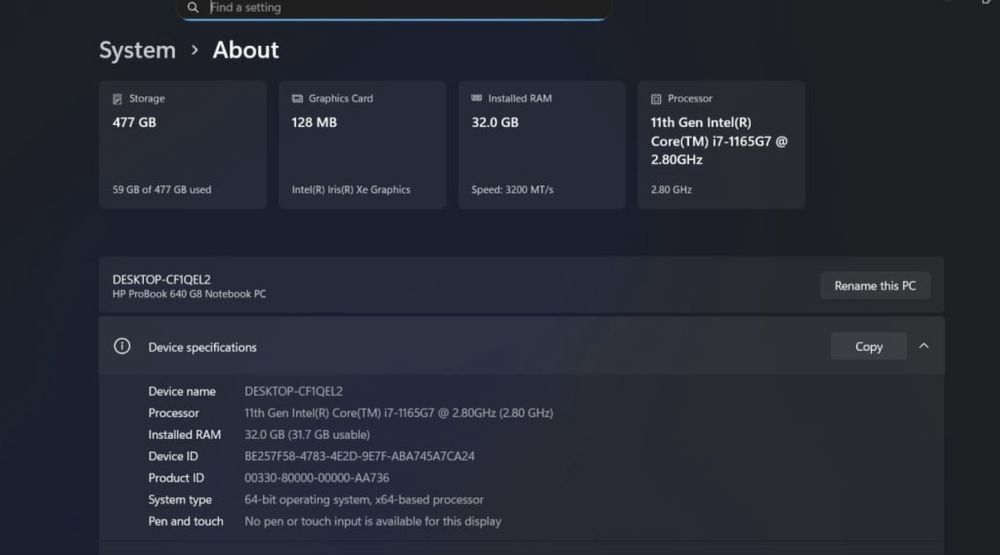This screenshot has width=1000, height=555.
Task: Click the search magnifier icon
Action: (x=193, y=8)
